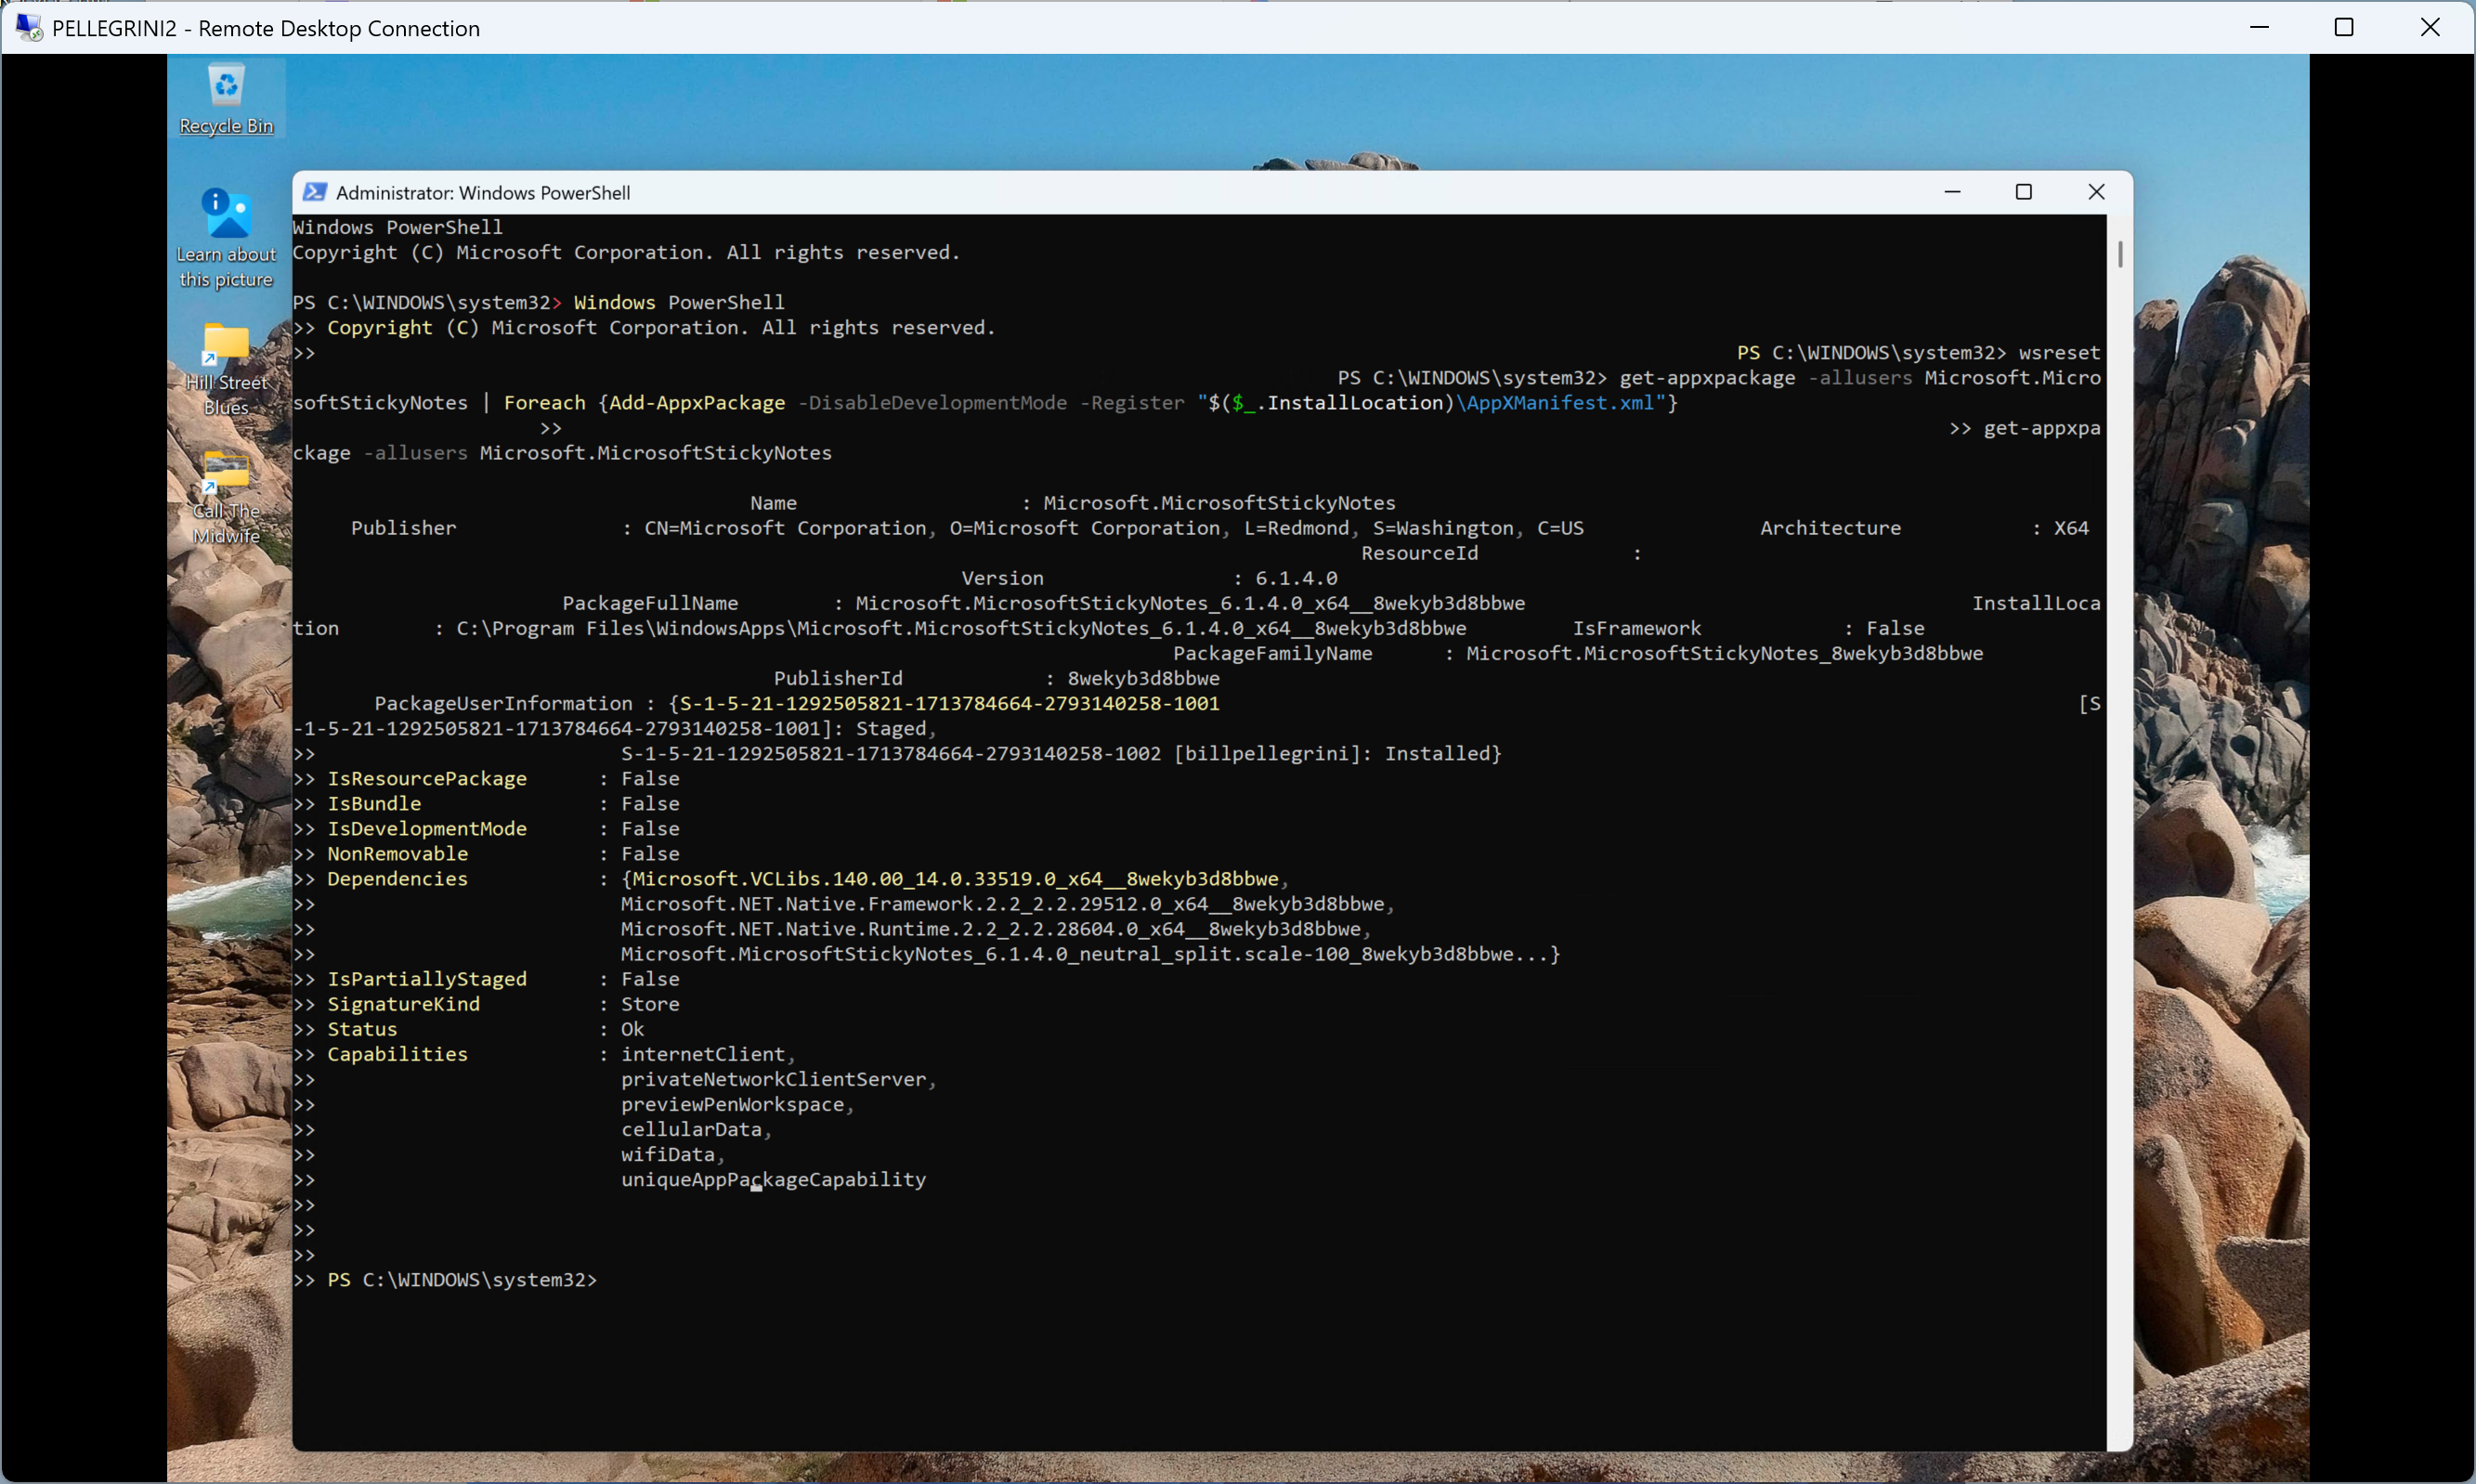
Task: Open the Hill Street Blues folder shortcut
Action: pyautogui.click(x=226, y=369)
